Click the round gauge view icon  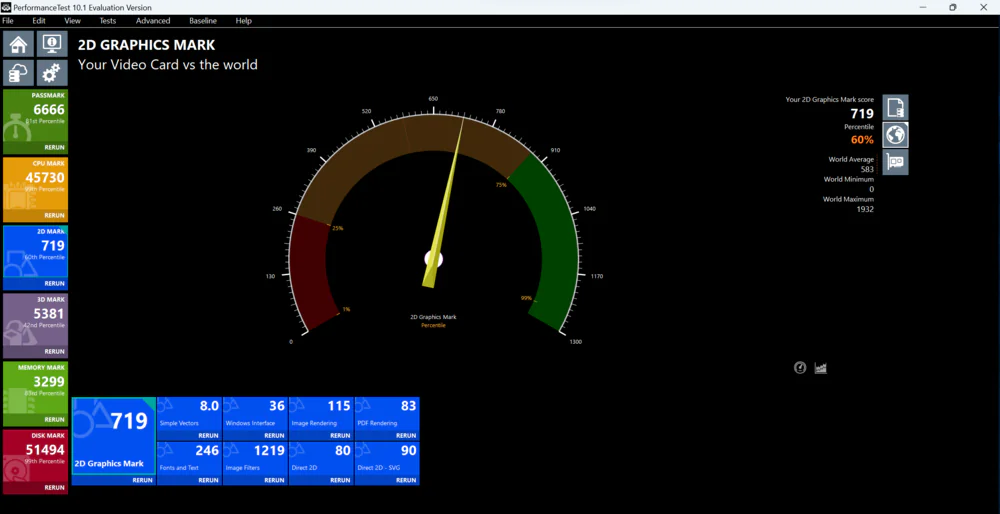click(x=800, y=368)
